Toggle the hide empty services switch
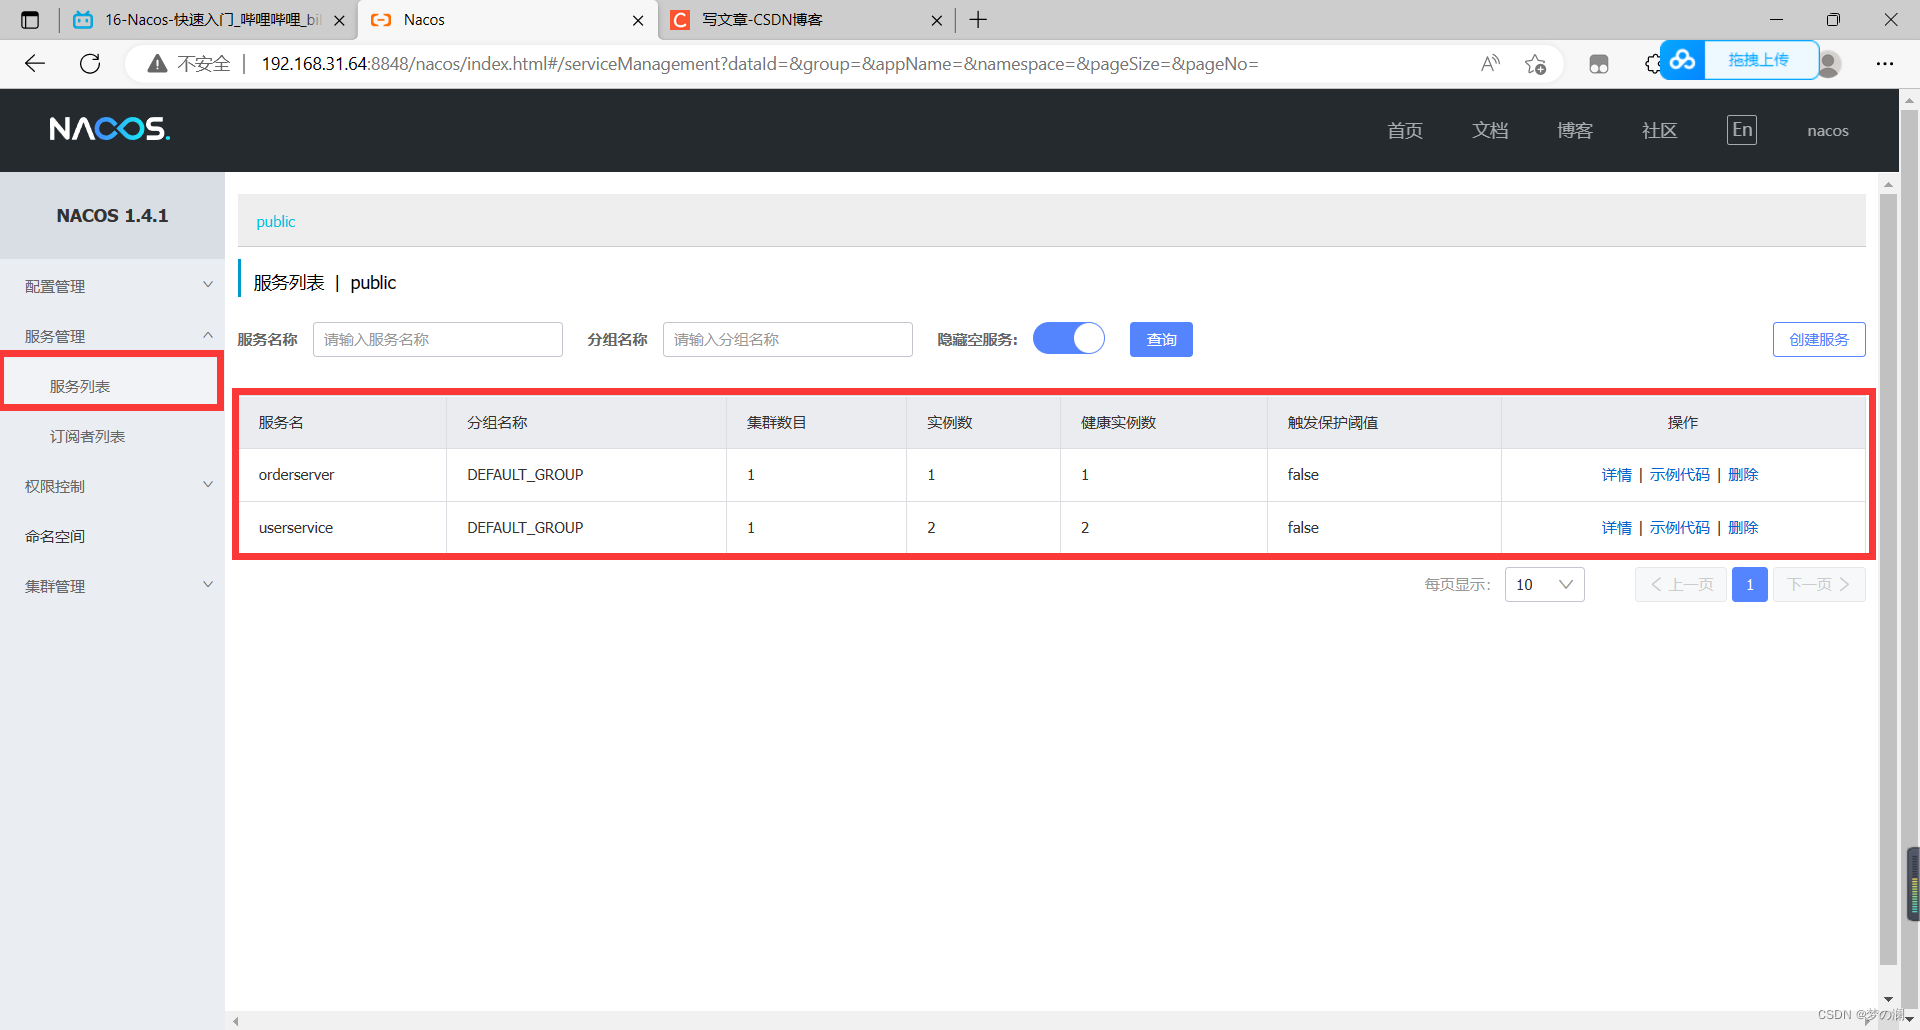Viewport: 1920px width, 1030px height. point(1069,339)
